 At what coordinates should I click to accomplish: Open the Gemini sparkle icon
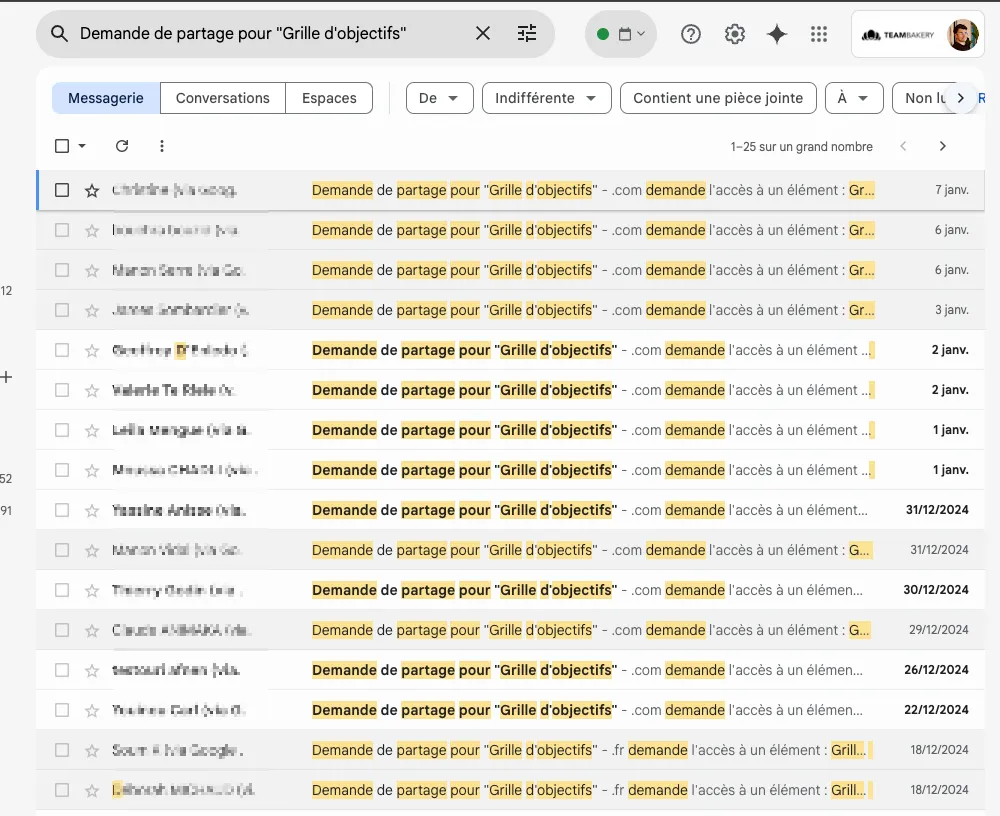click(777, 34)
